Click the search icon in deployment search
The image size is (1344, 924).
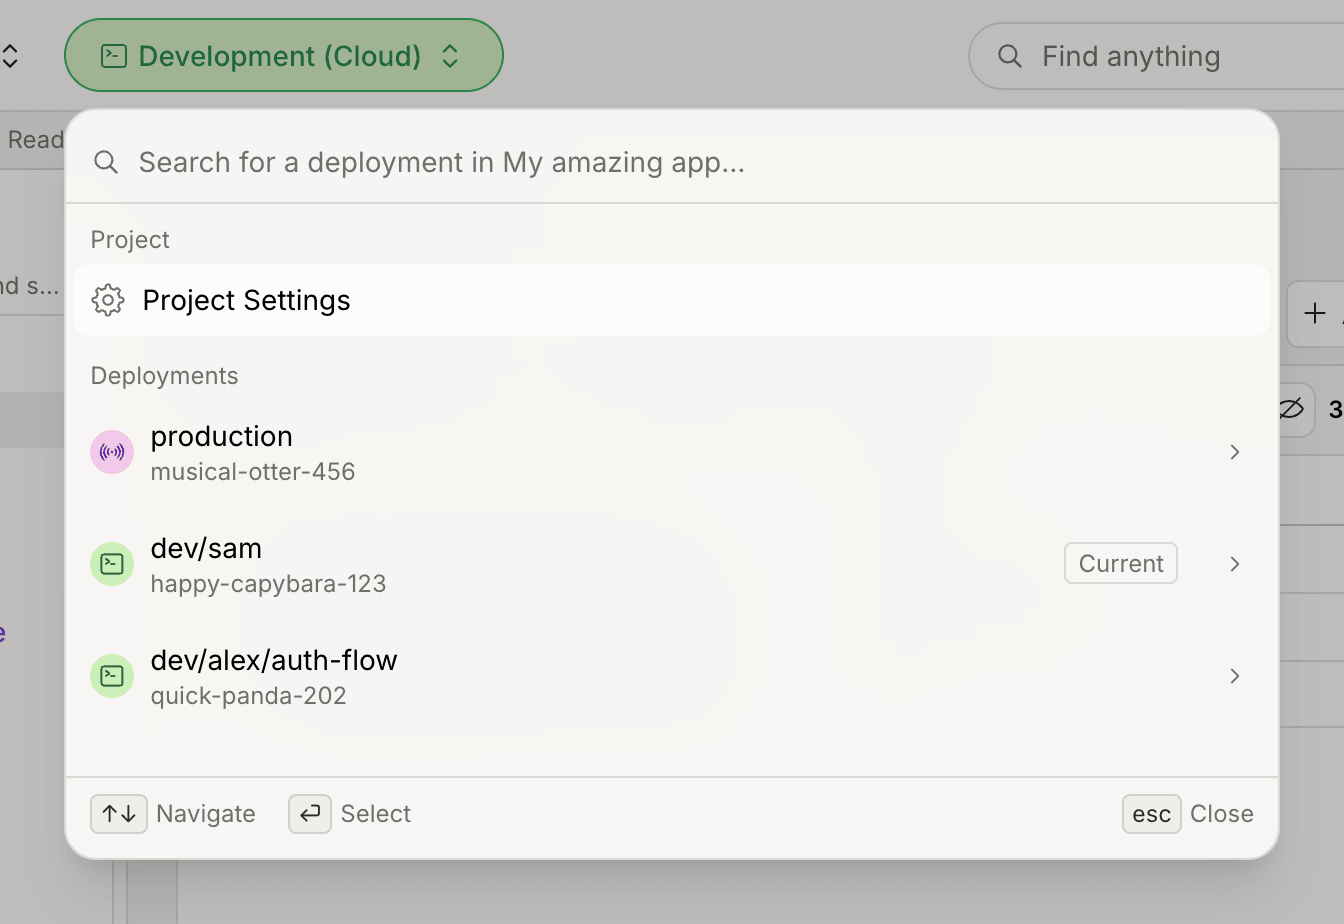(106, 162)
